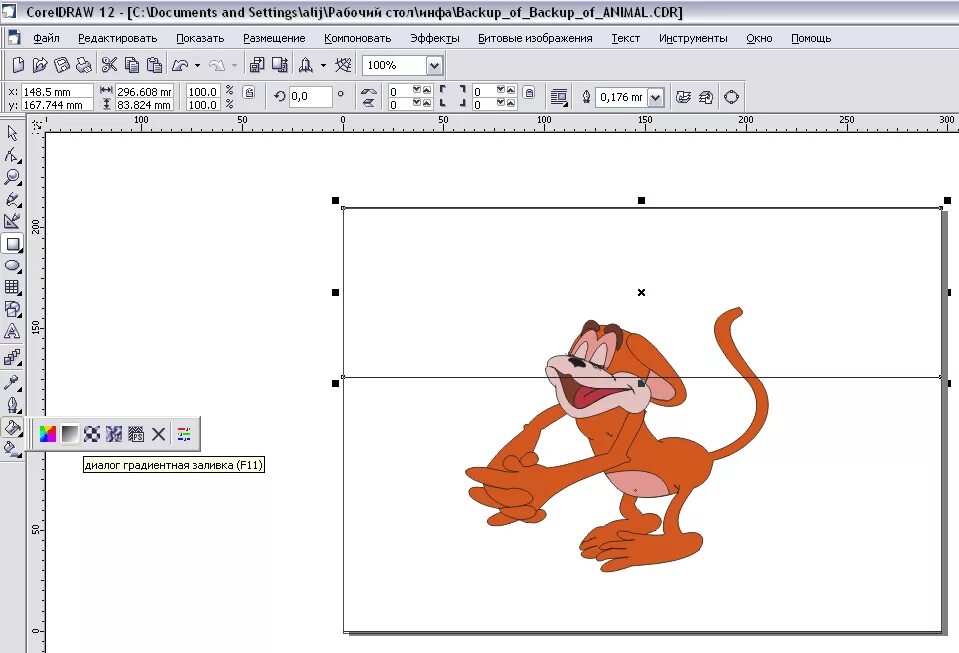This screenshot has width=959, height=653.
Task: Open the Битовые изображения menu
Action: pyautogui.click(x=535, y=38)
